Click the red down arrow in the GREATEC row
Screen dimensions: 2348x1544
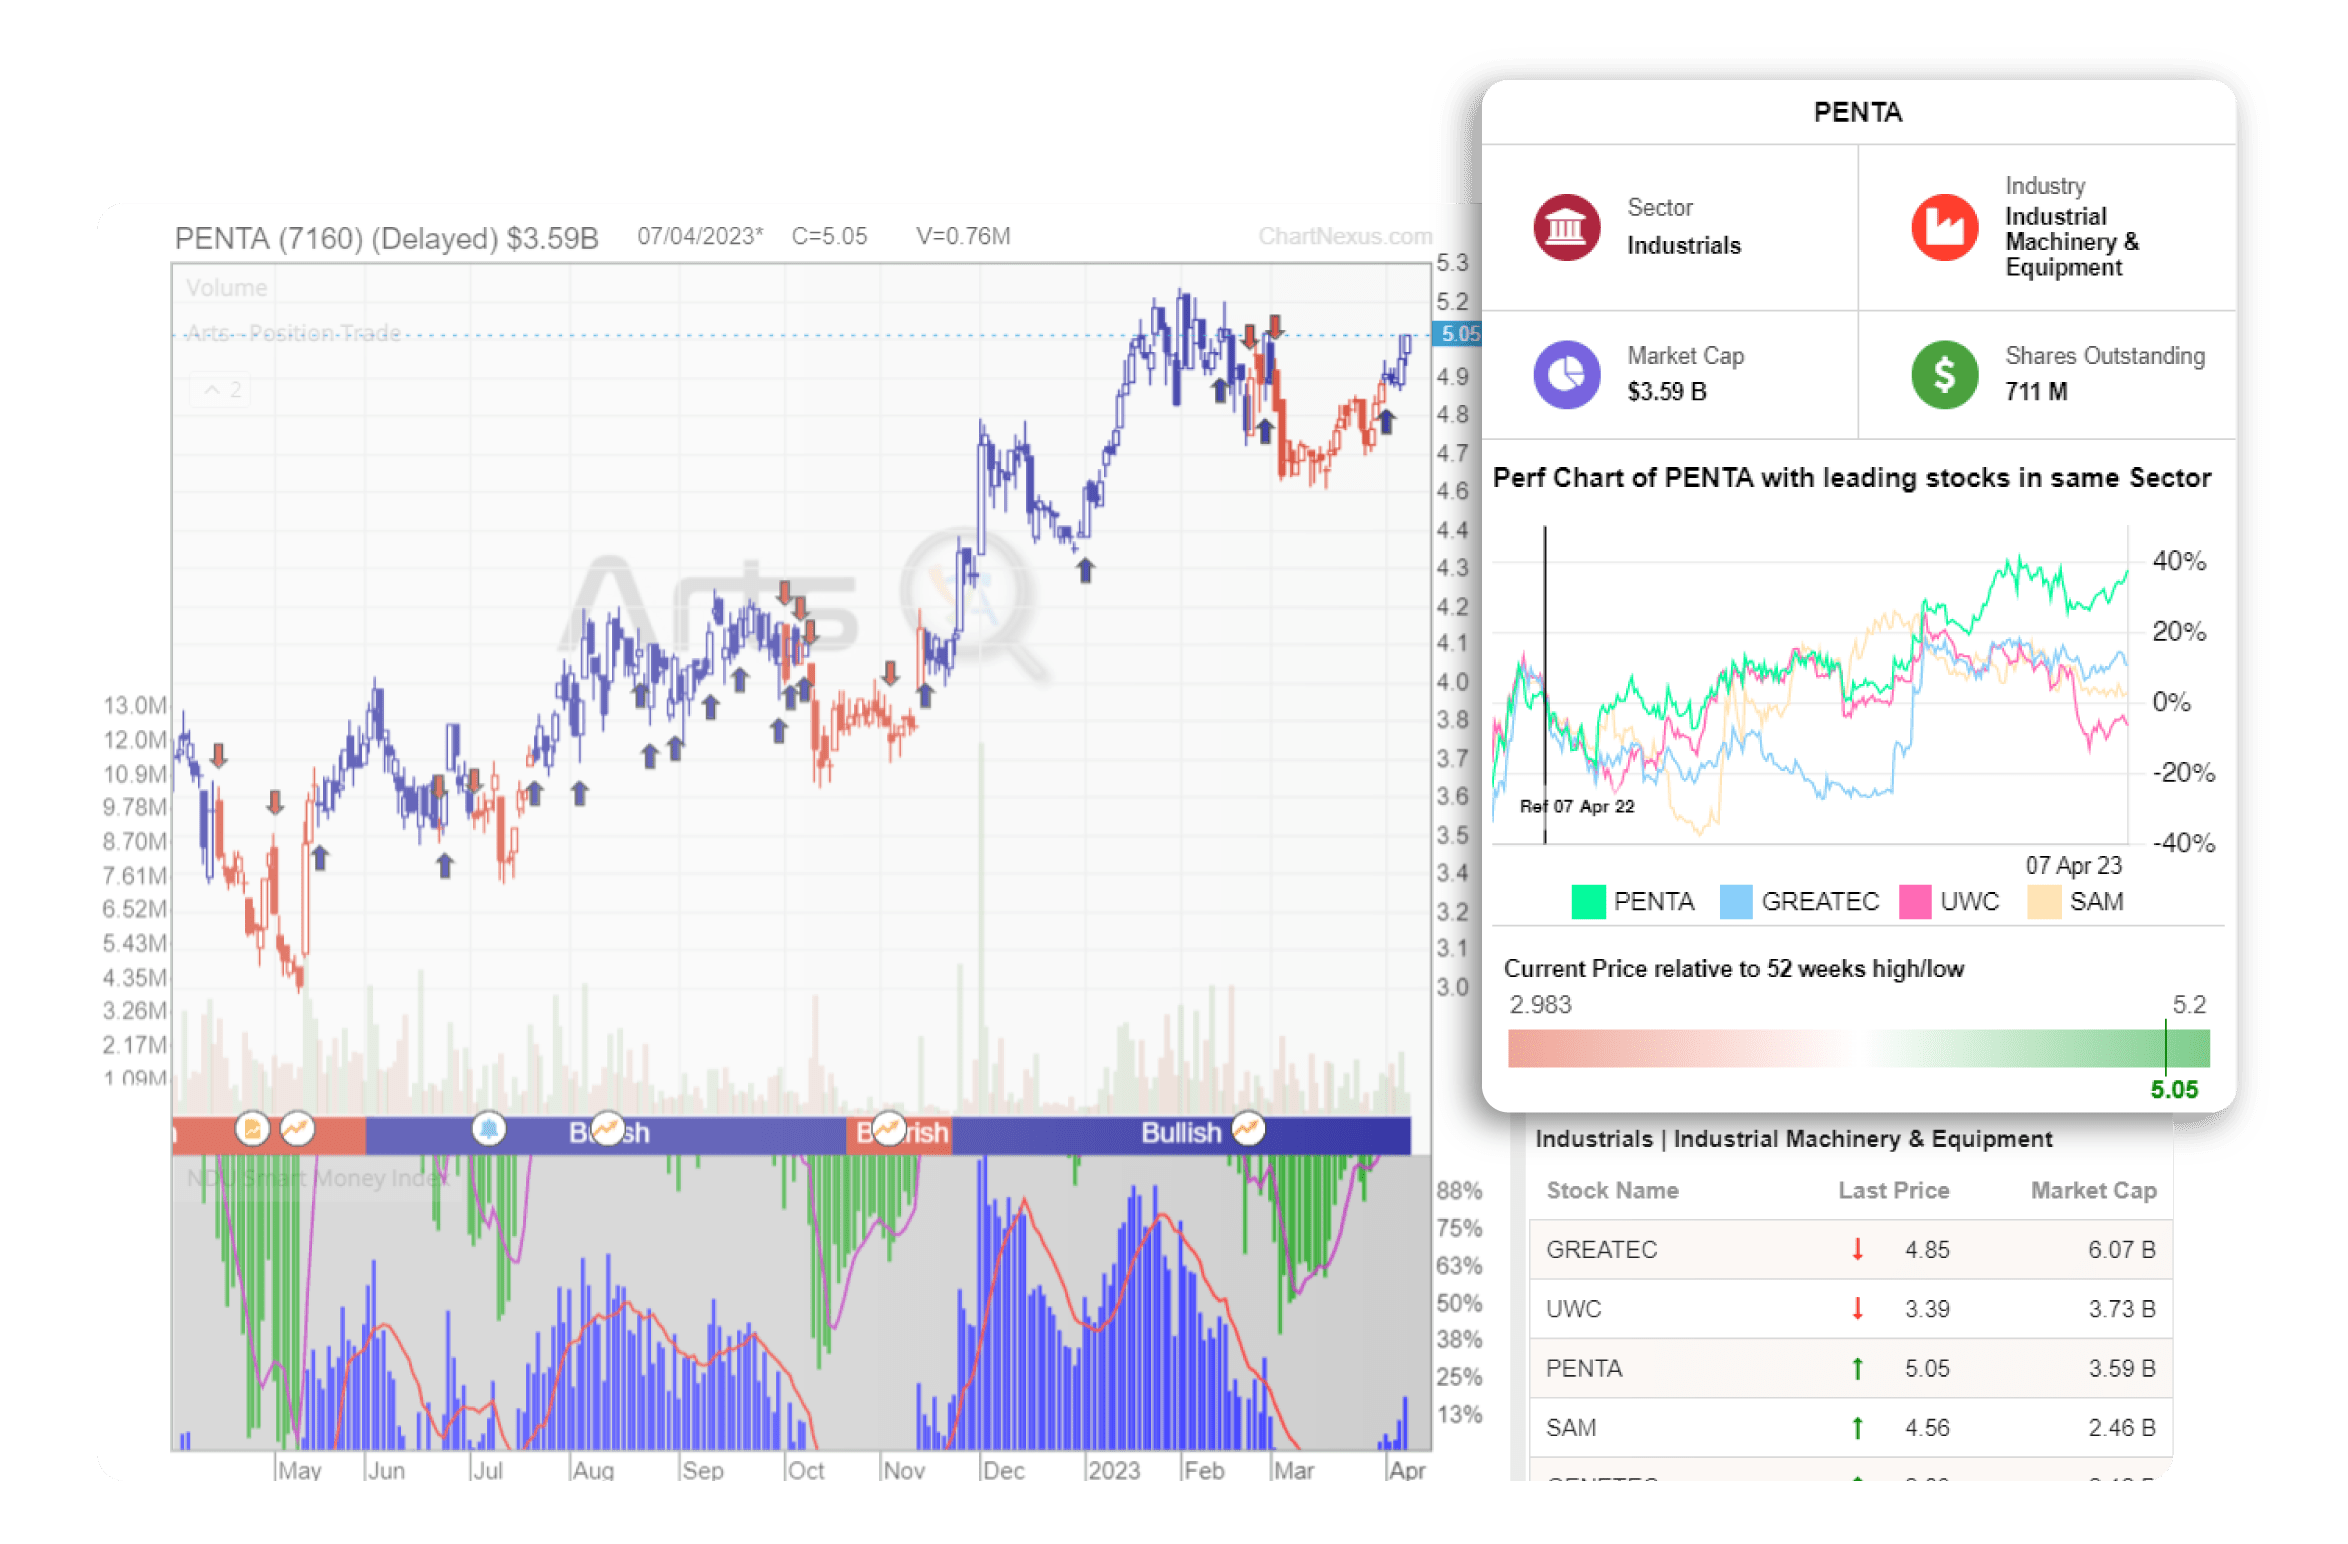click(1857, 1249)
